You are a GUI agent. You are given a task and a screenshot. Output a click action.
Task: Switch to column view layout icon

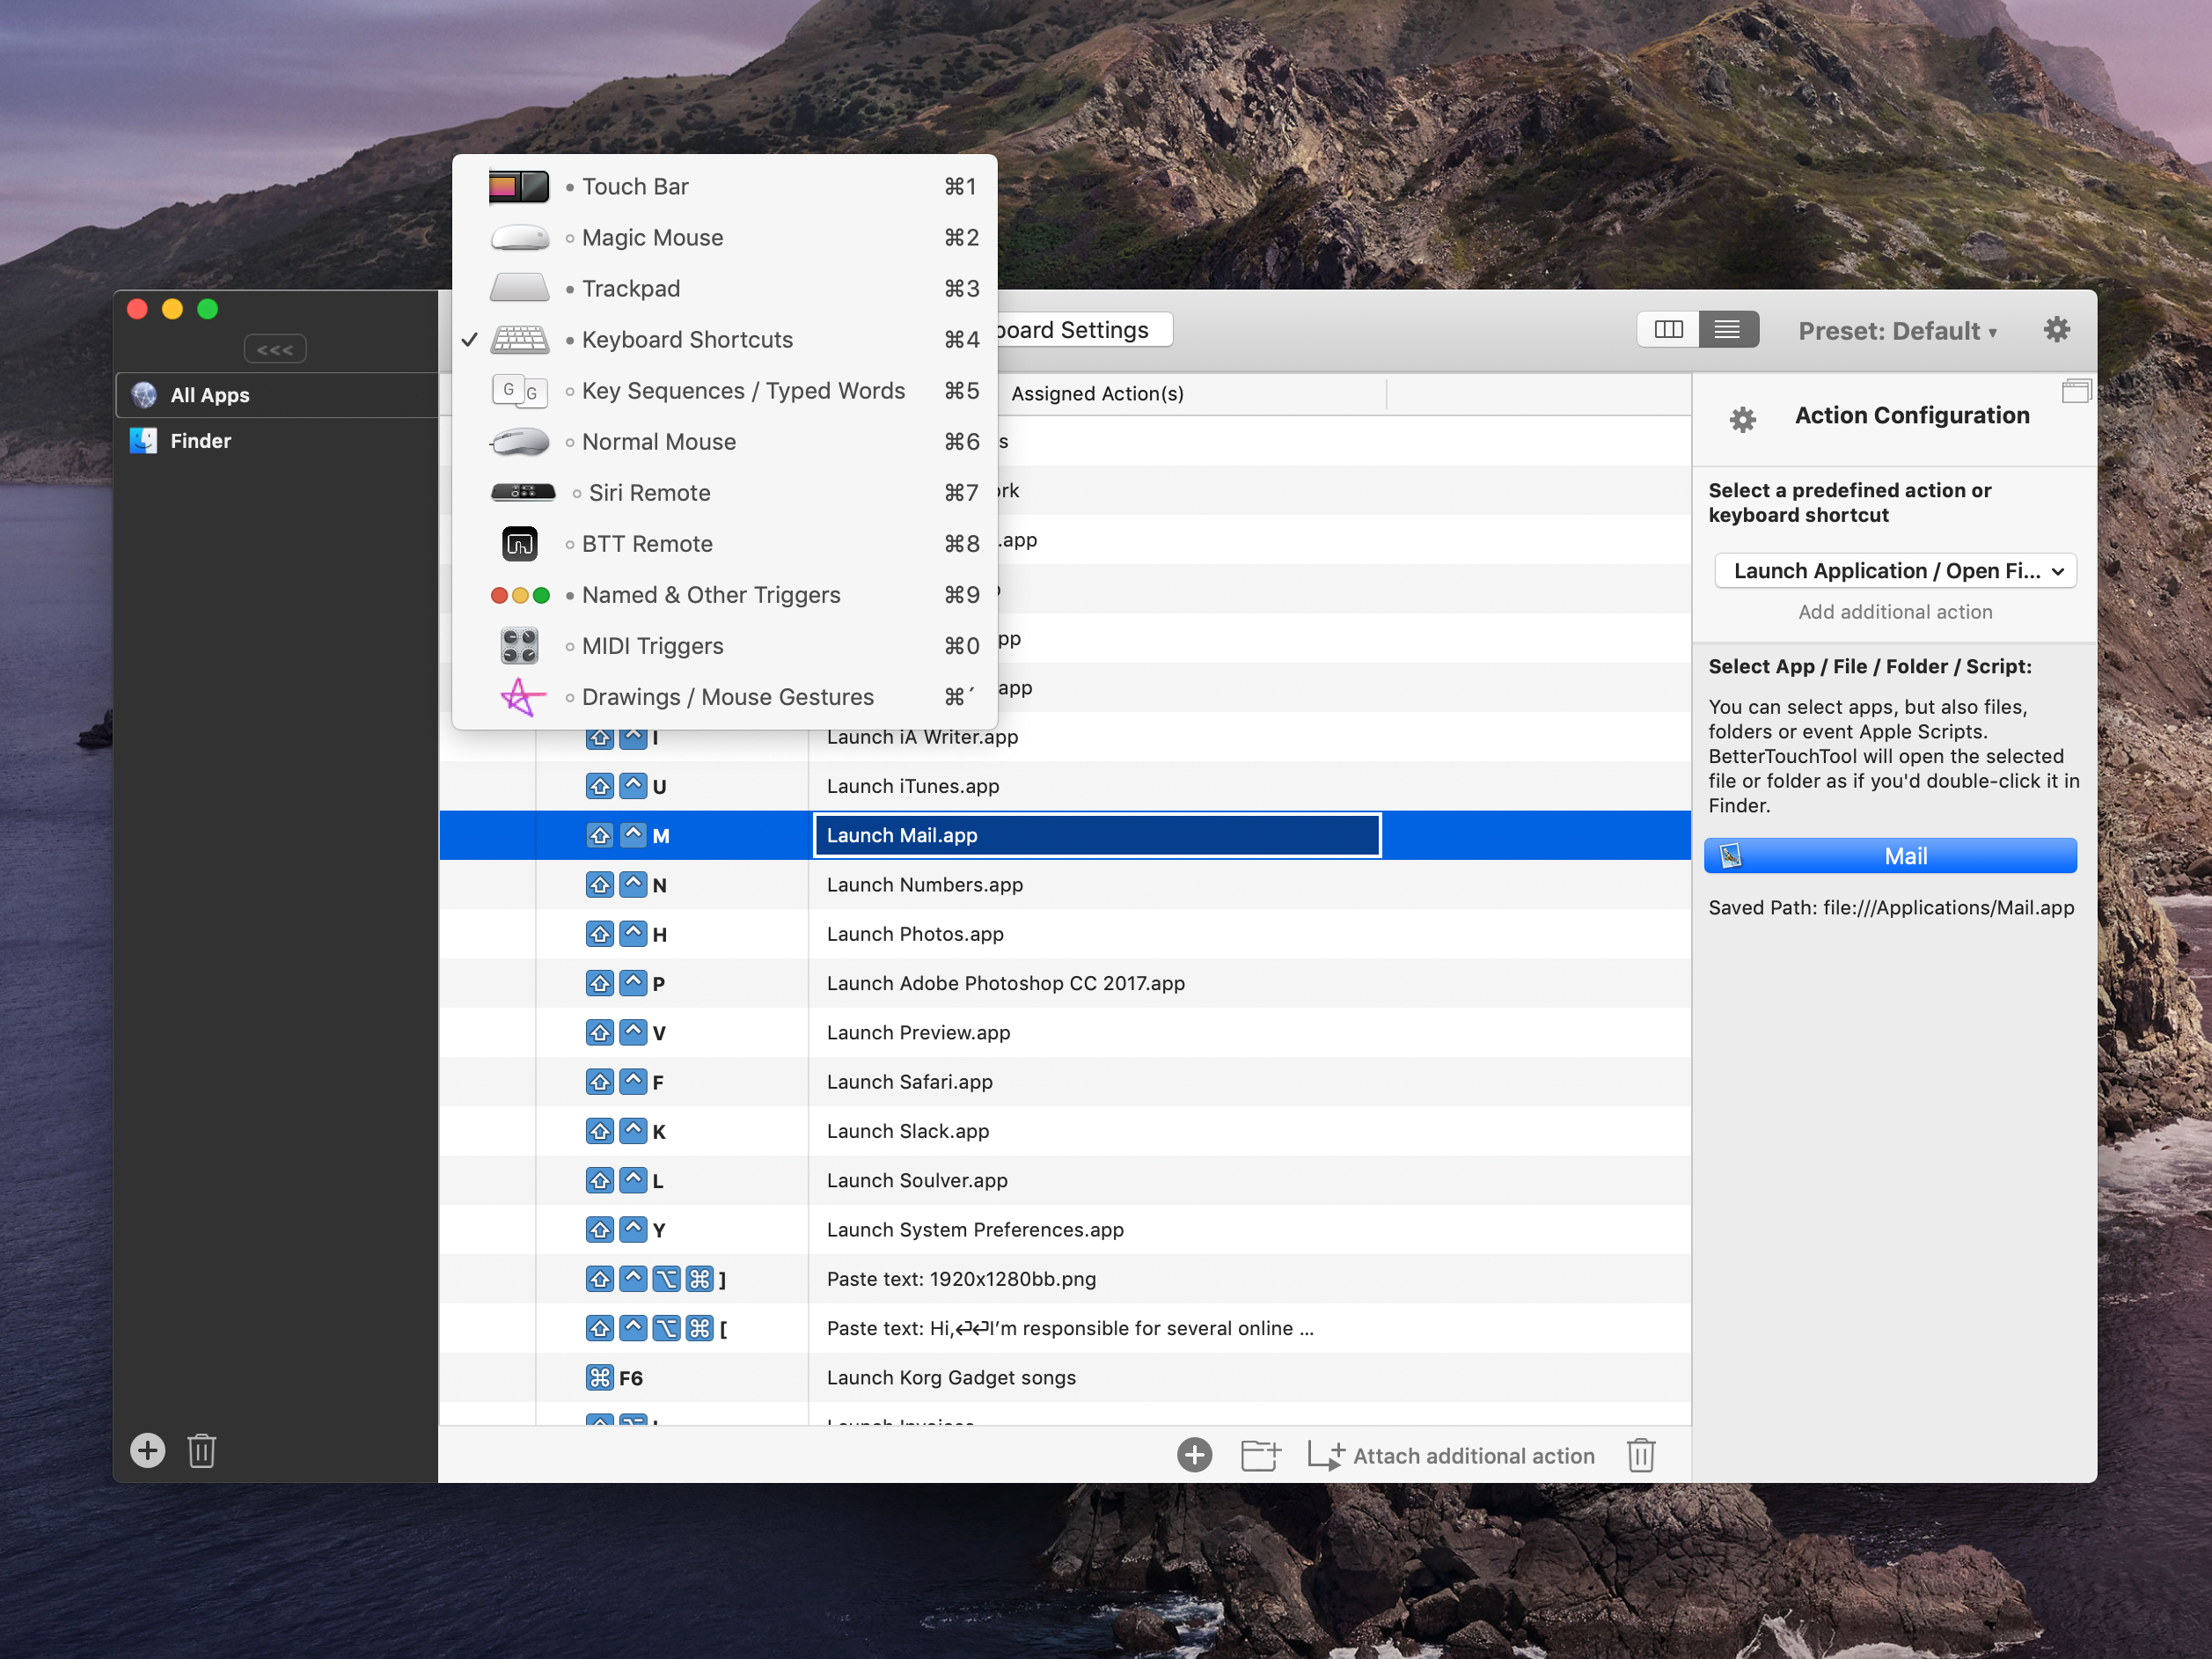(1668, 330)
